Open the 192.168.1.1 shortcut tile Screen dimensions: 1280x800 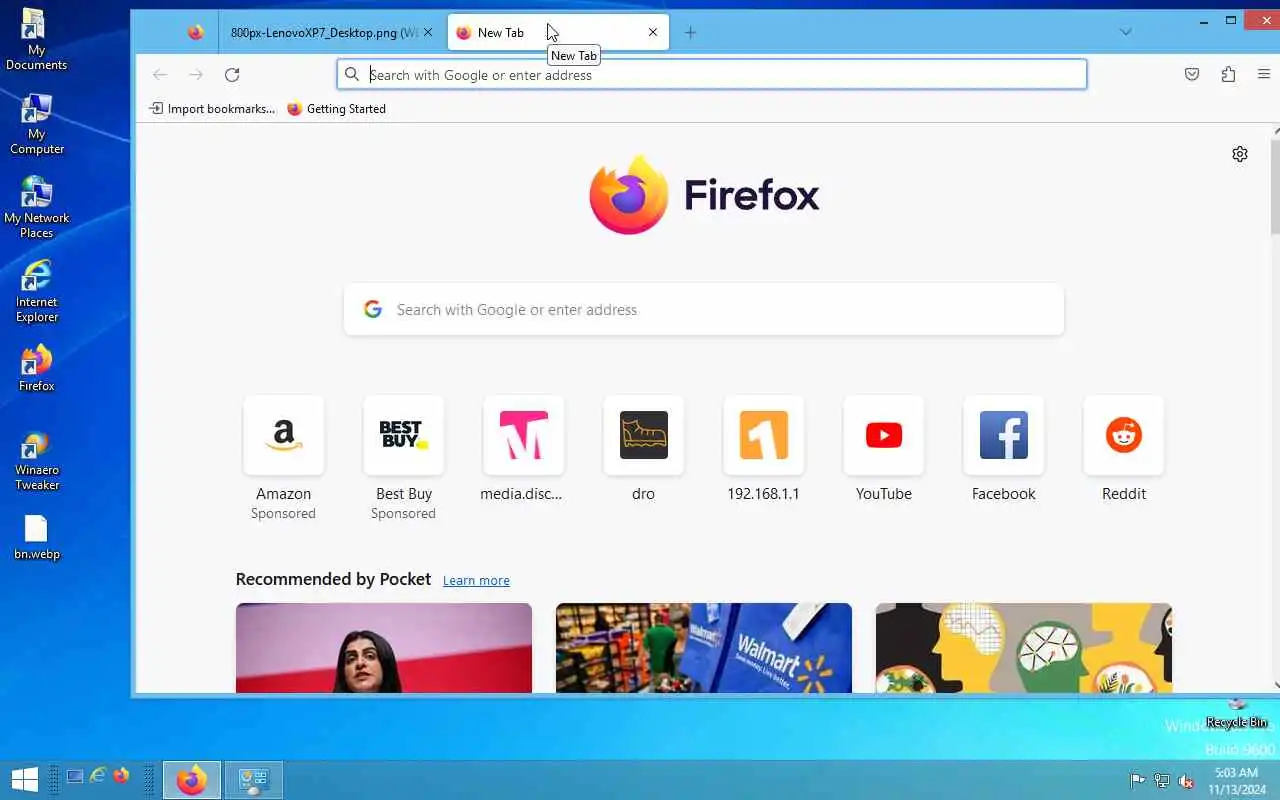pos(764,435)
